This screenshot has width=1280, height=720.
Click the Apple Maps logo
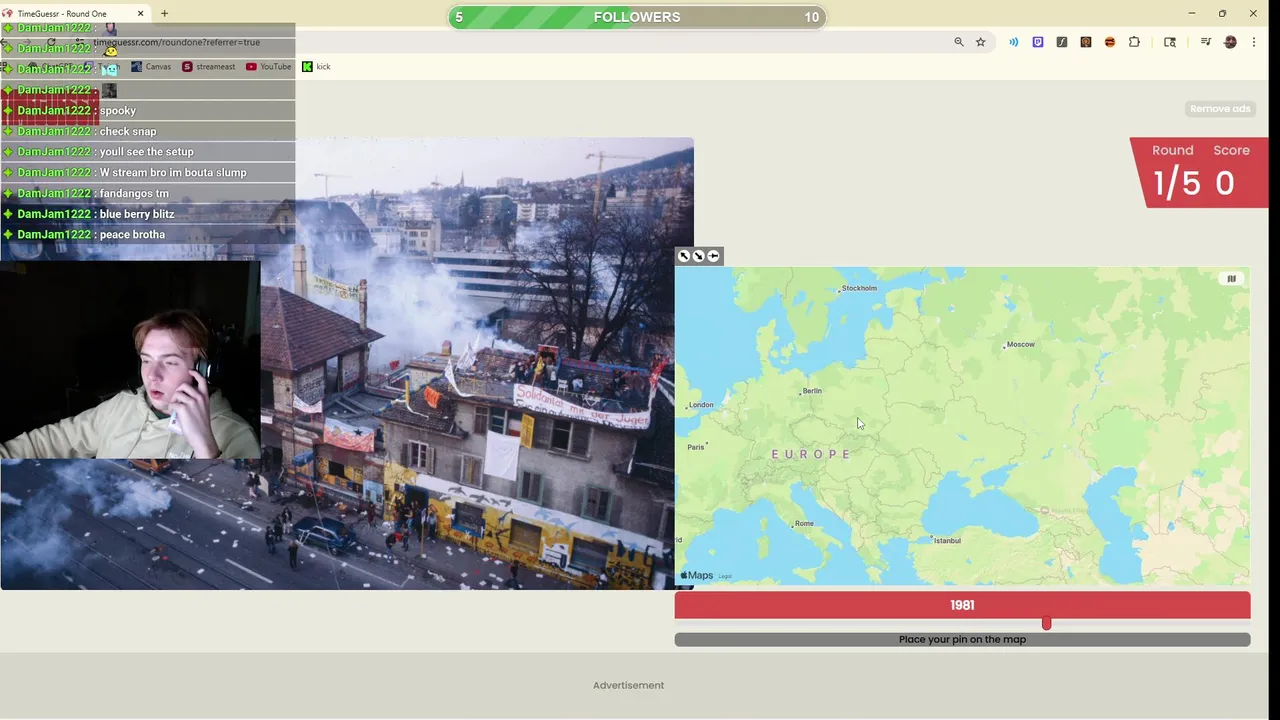pyautogui.click(x=697, y=575)
